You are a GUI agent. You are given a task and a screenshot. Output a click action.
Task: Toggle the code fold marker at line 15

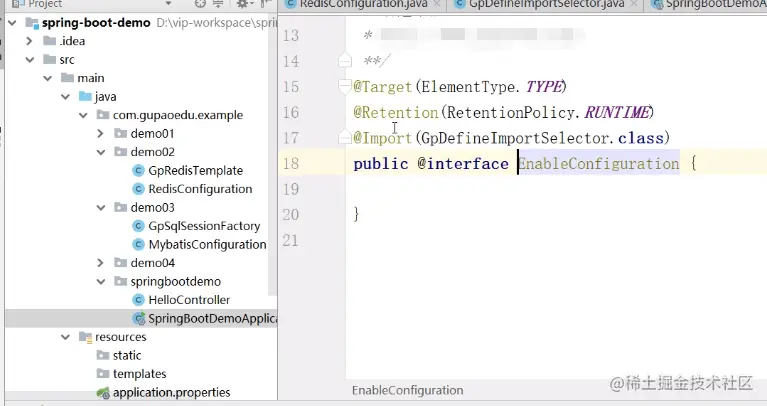344,86
